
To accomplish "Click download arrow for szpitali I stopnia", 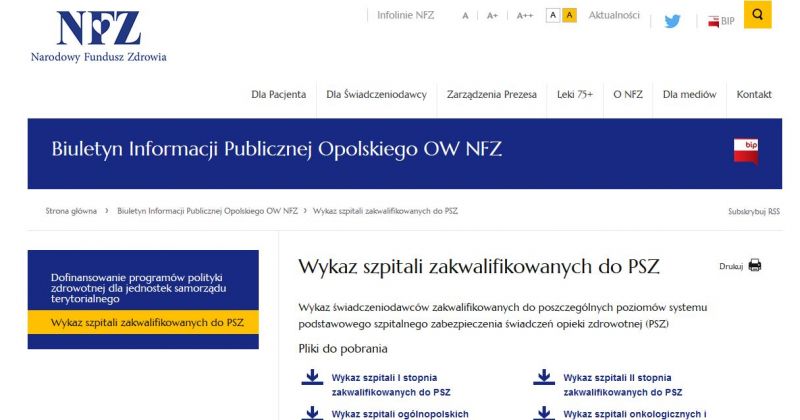I will [x=311, y=378].
